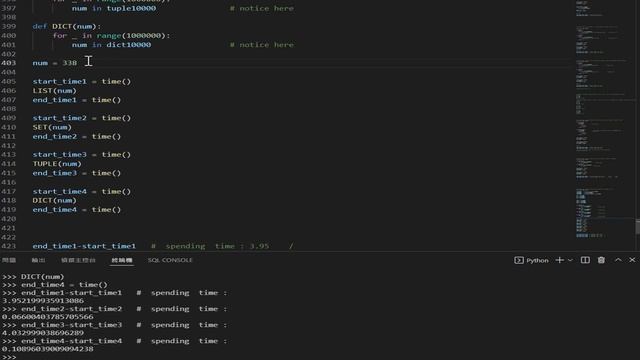Click terminal output 0.06600403785705566
Image resolution: width=640 pixels, height=360 pixels.
tap(47, 317)
